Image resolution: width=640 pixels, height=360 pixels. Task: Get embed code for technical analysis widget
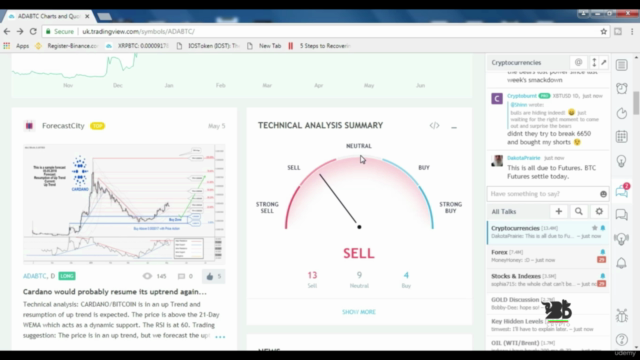pyautogui.click(x=434, y=126)
